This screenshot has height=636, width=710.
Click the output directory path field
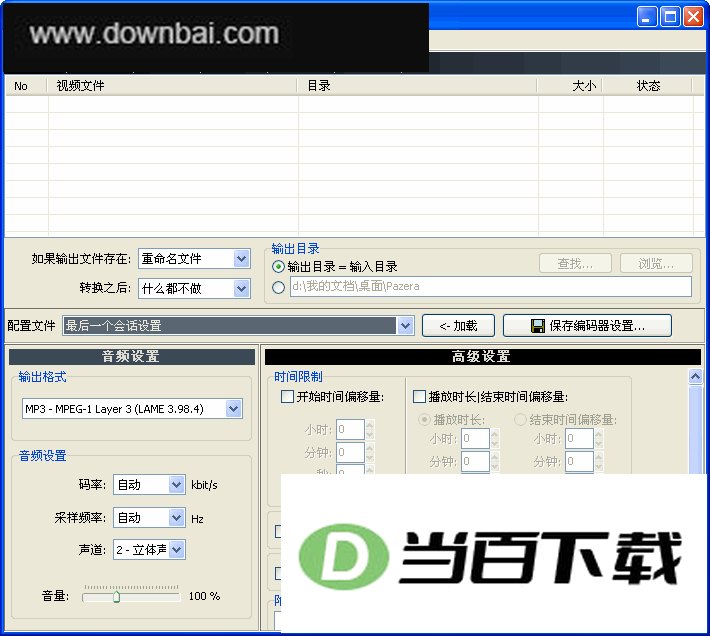(491, 287)
